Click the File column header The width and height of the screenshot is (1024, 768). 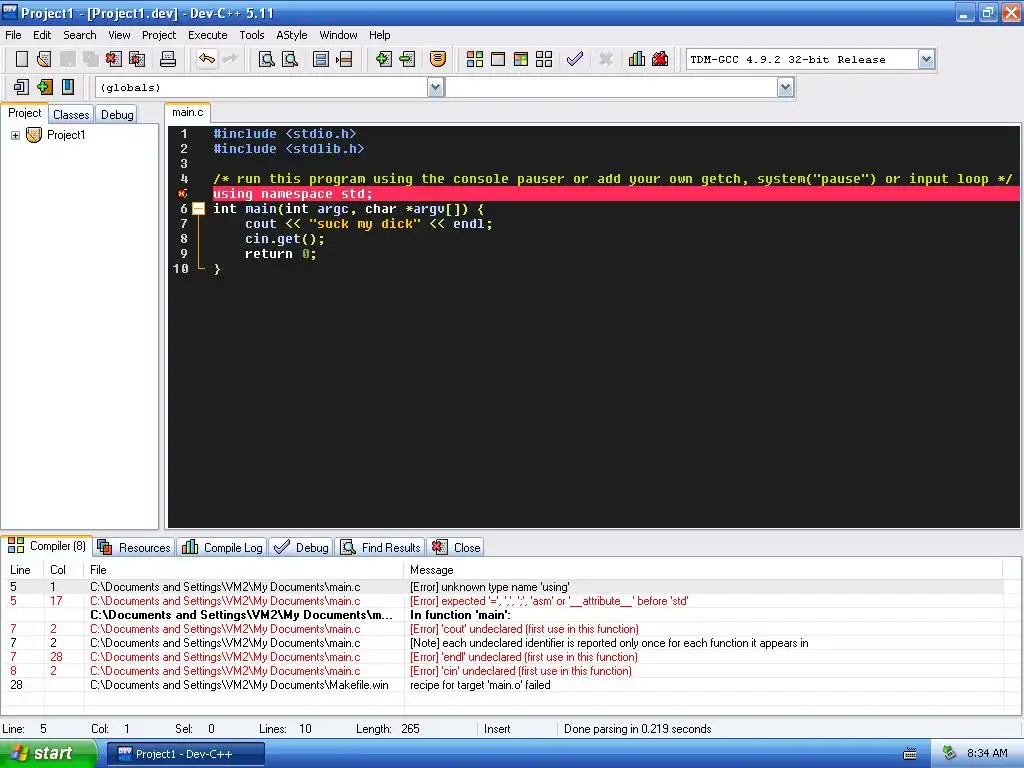point(244,570)
